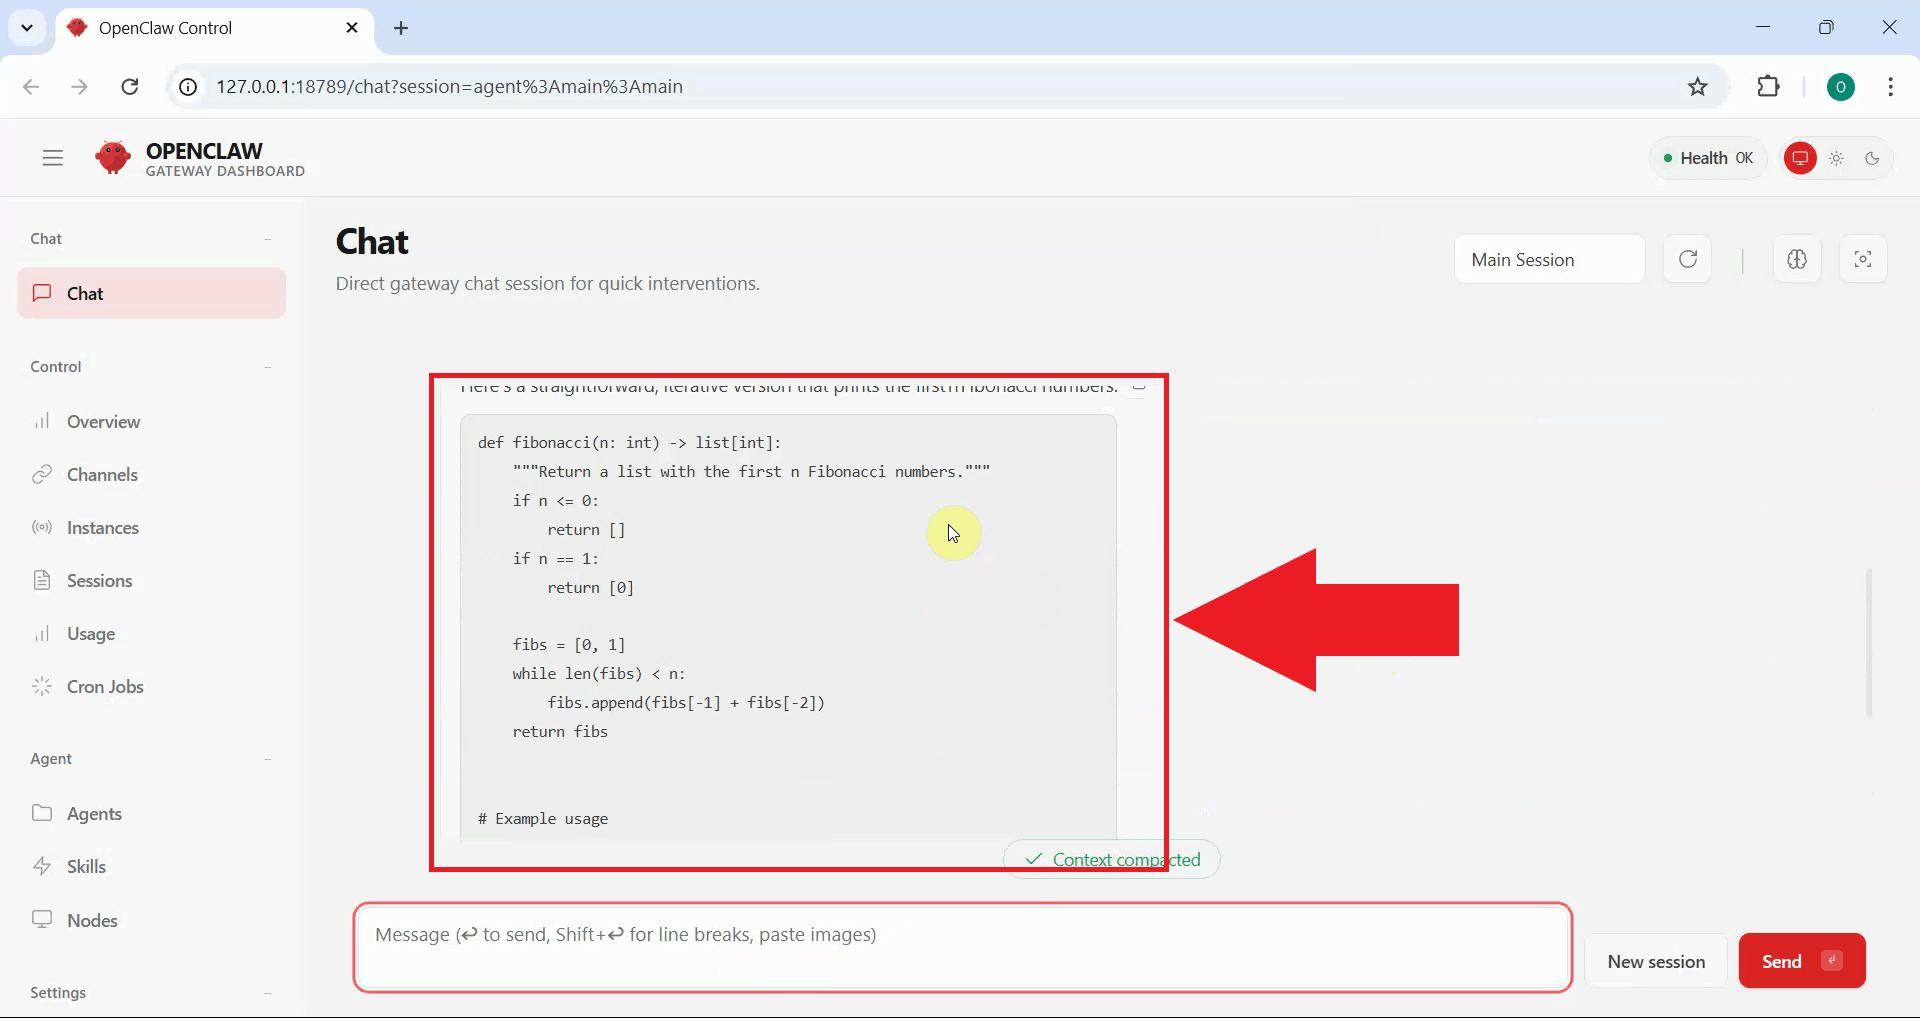Viewport: 1920px width, 1018px height.
Task: Open the Main Session dropdown
Action: (x=1549, y=260)
